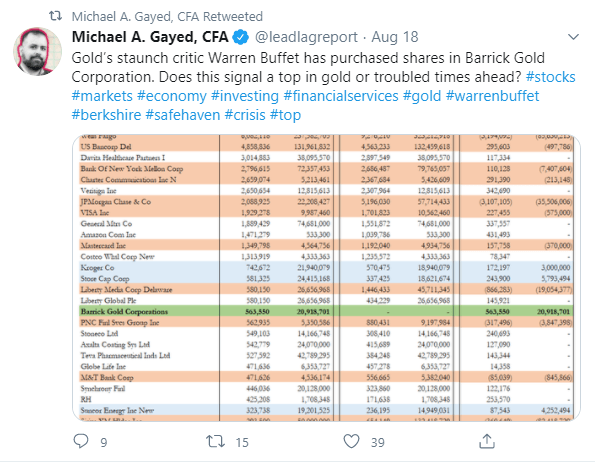Open the #warrenbuffet hashtag
This screenshot has height=463, width=595.
point(493,96)
